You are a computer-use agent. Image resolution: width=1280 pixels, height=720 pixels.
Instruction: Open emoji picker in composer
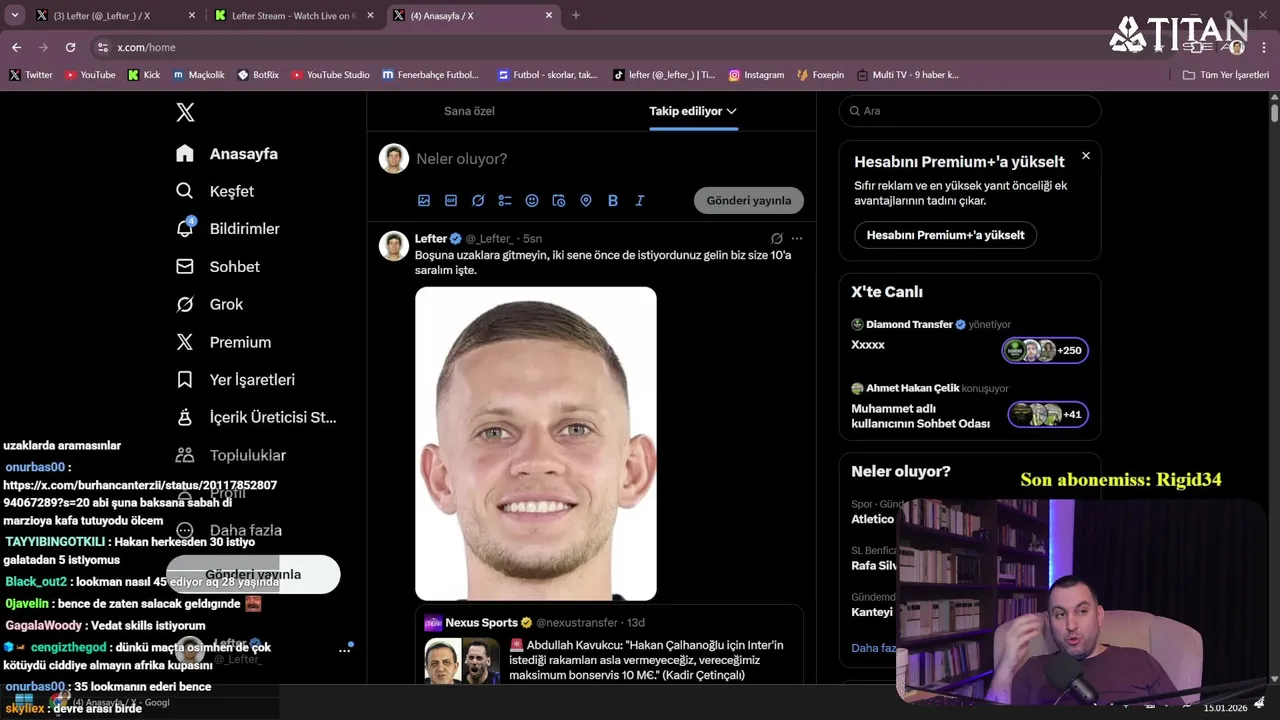(x=532, y=200)
